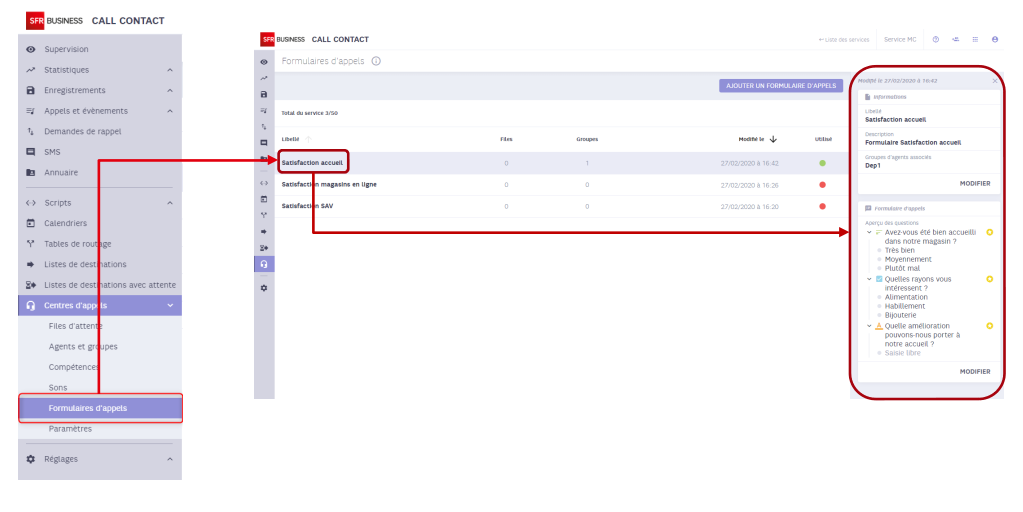The height and width of the screenshot is (512, 1023).
Task: Open the Annuaire directory icon
Action: coord(31,173)
